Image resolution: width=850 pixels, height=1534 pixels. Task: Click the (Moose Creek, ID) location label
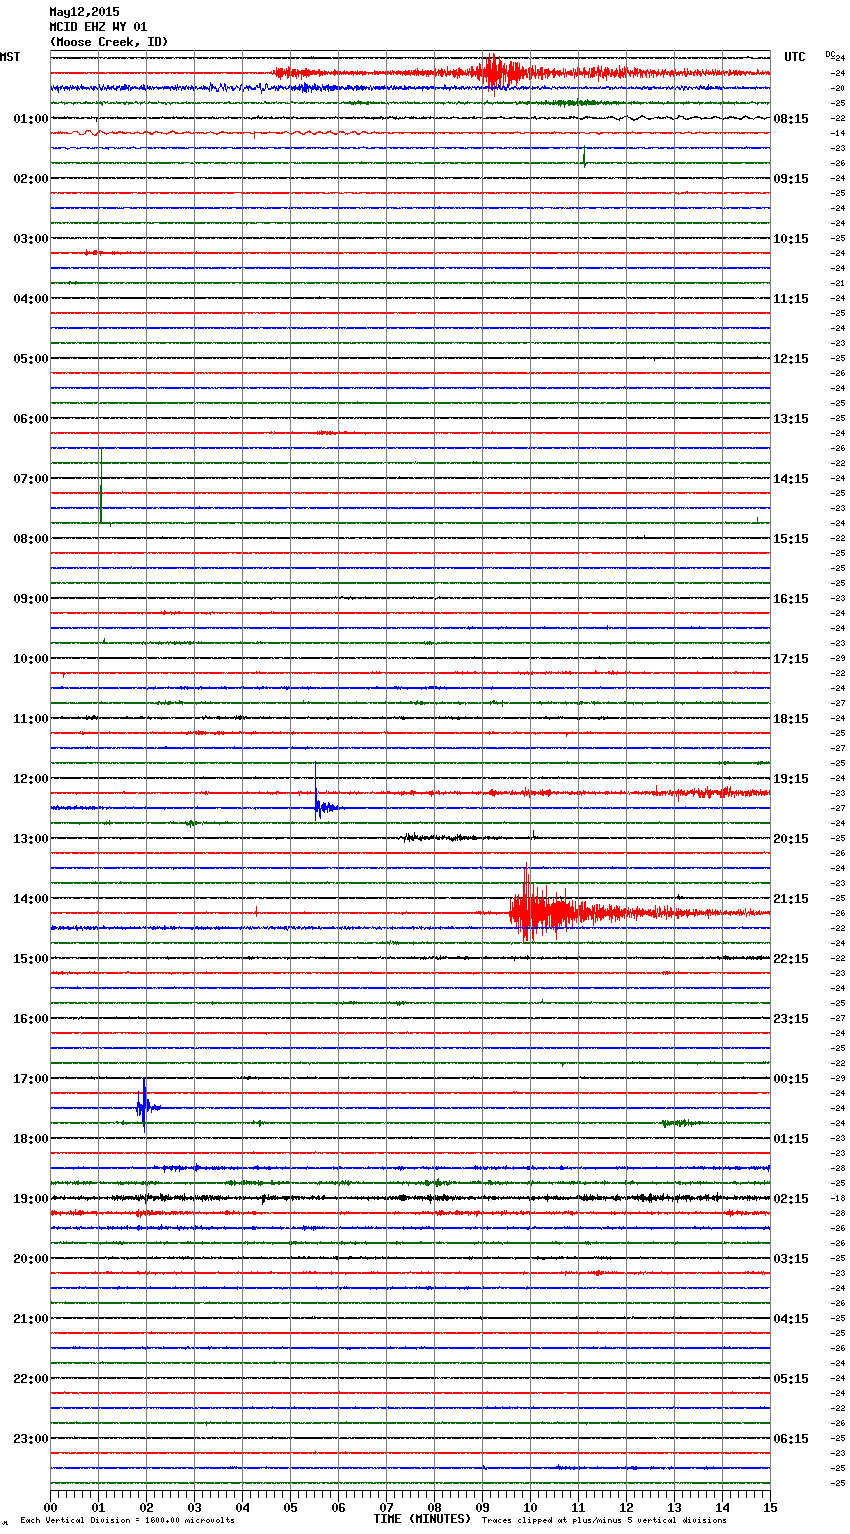tap(109, 42)
